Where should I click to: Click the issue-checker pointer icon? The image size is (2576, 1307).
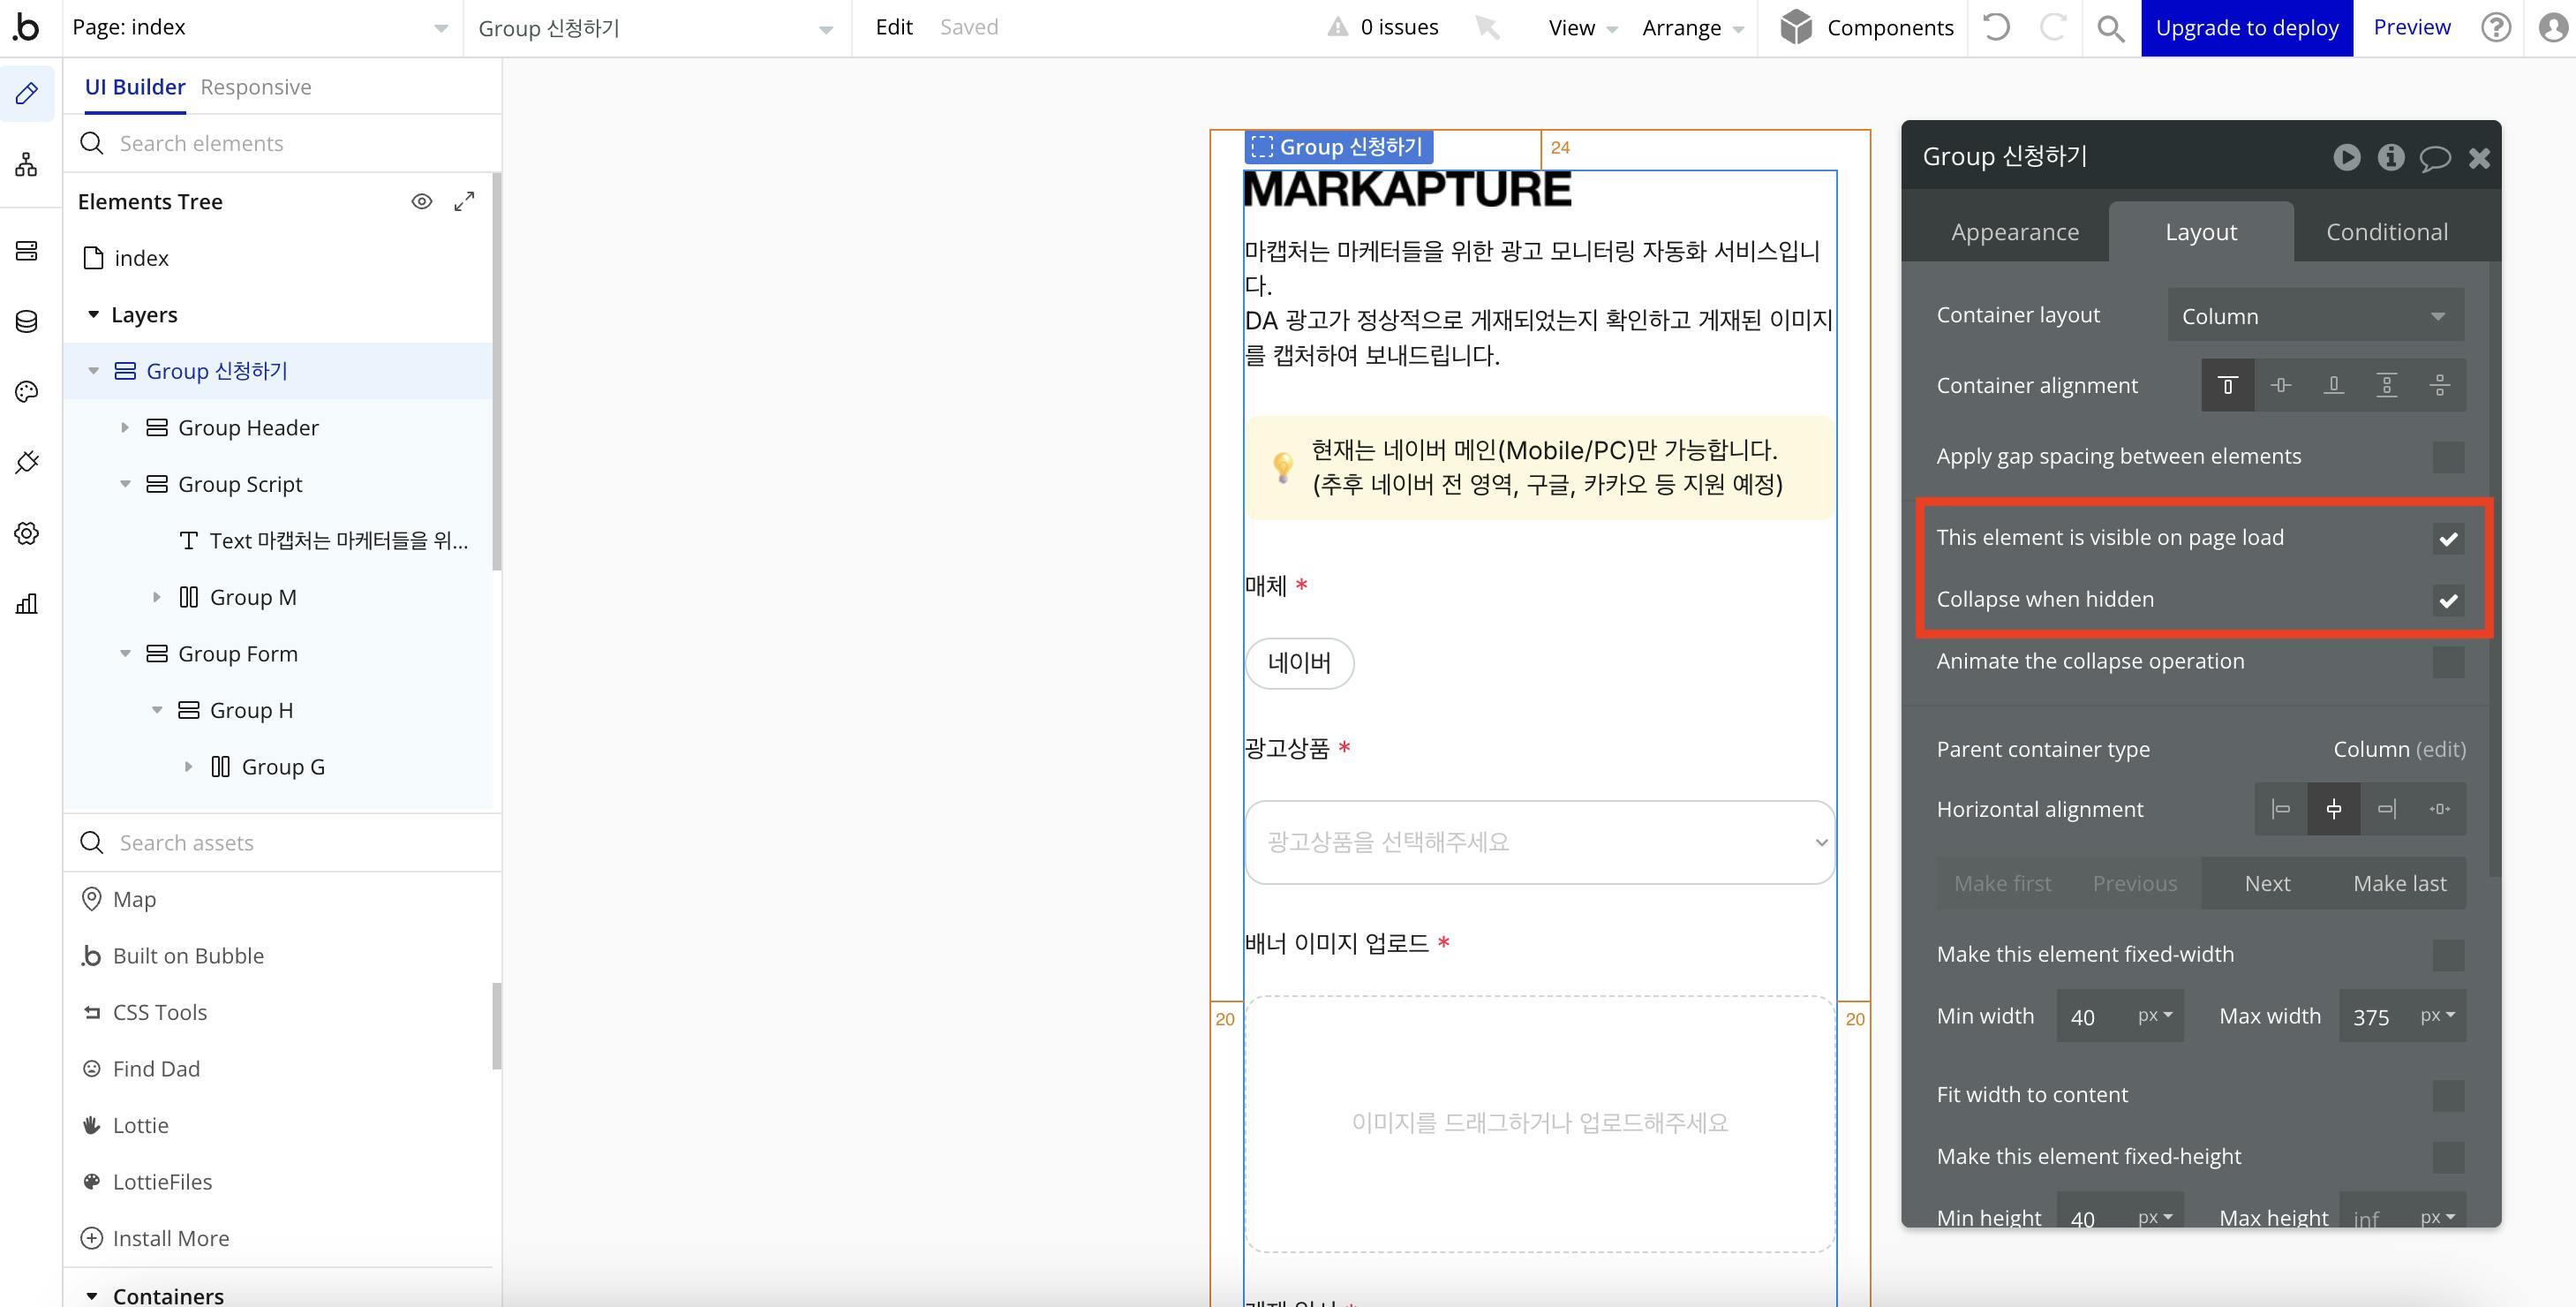(1488, 27)
